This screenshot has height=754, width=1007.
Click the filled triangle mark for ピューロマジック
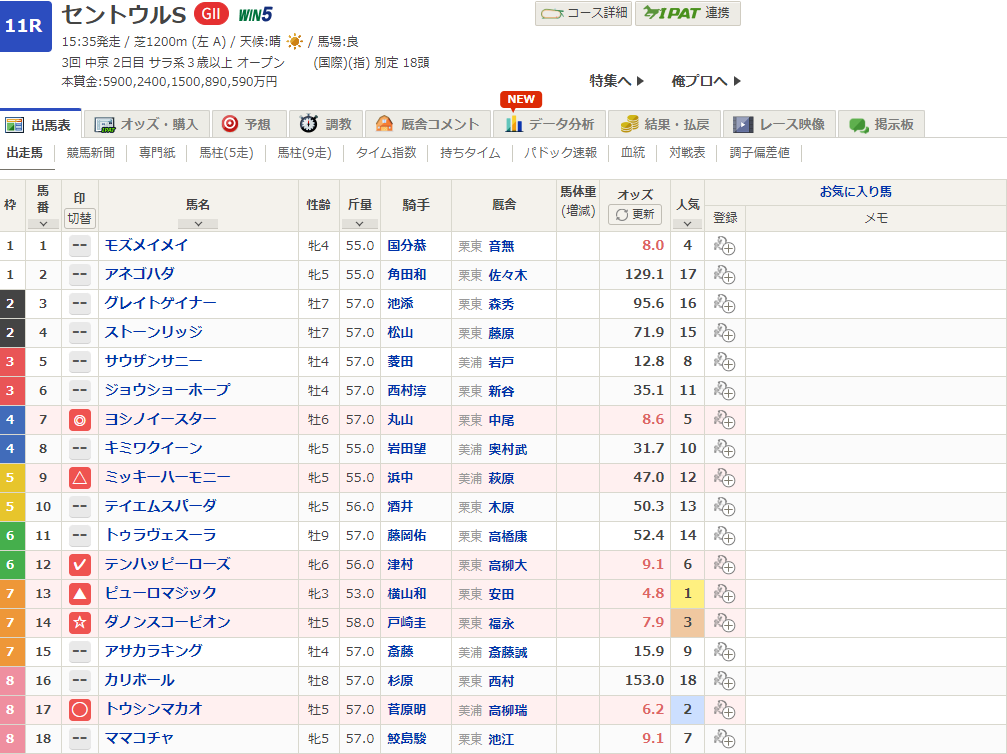[x=80, y=594]
